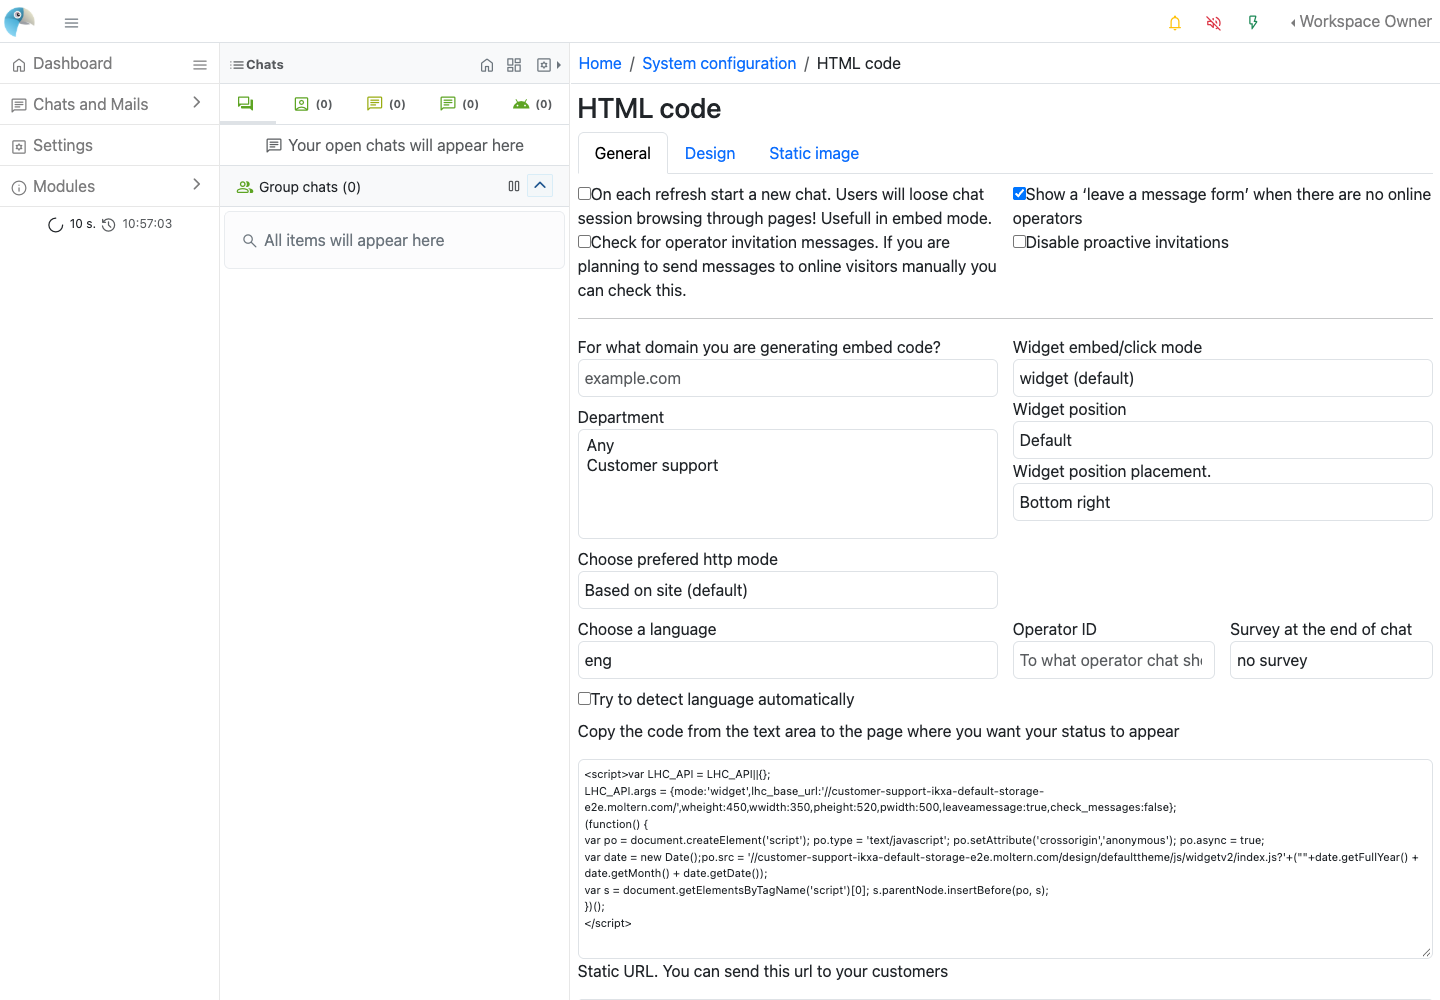Image resolution: width=1440 pixels, height=1000 pixels.
Task: Open the grid widgets icon in Chats header
Action: [514, 65]
